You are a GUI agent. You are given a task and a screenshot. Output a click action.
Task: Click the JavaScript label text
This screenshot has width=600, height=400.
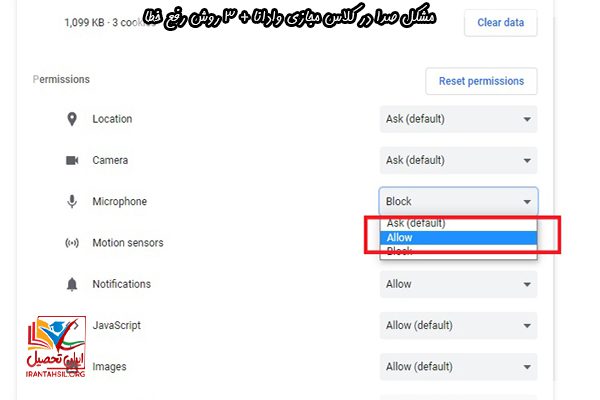116,325
